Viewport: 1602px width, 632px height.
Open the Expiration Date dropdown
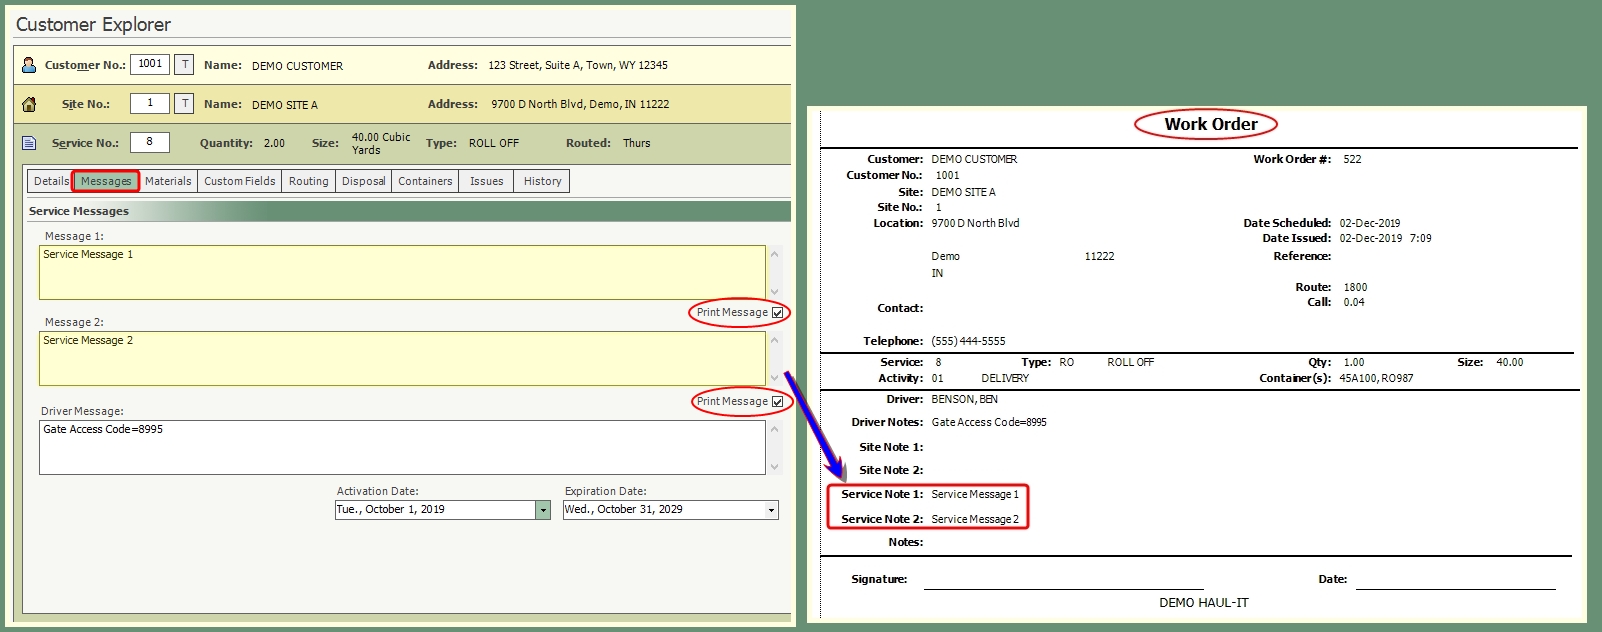pyautogui.click(x=771, y=510)
